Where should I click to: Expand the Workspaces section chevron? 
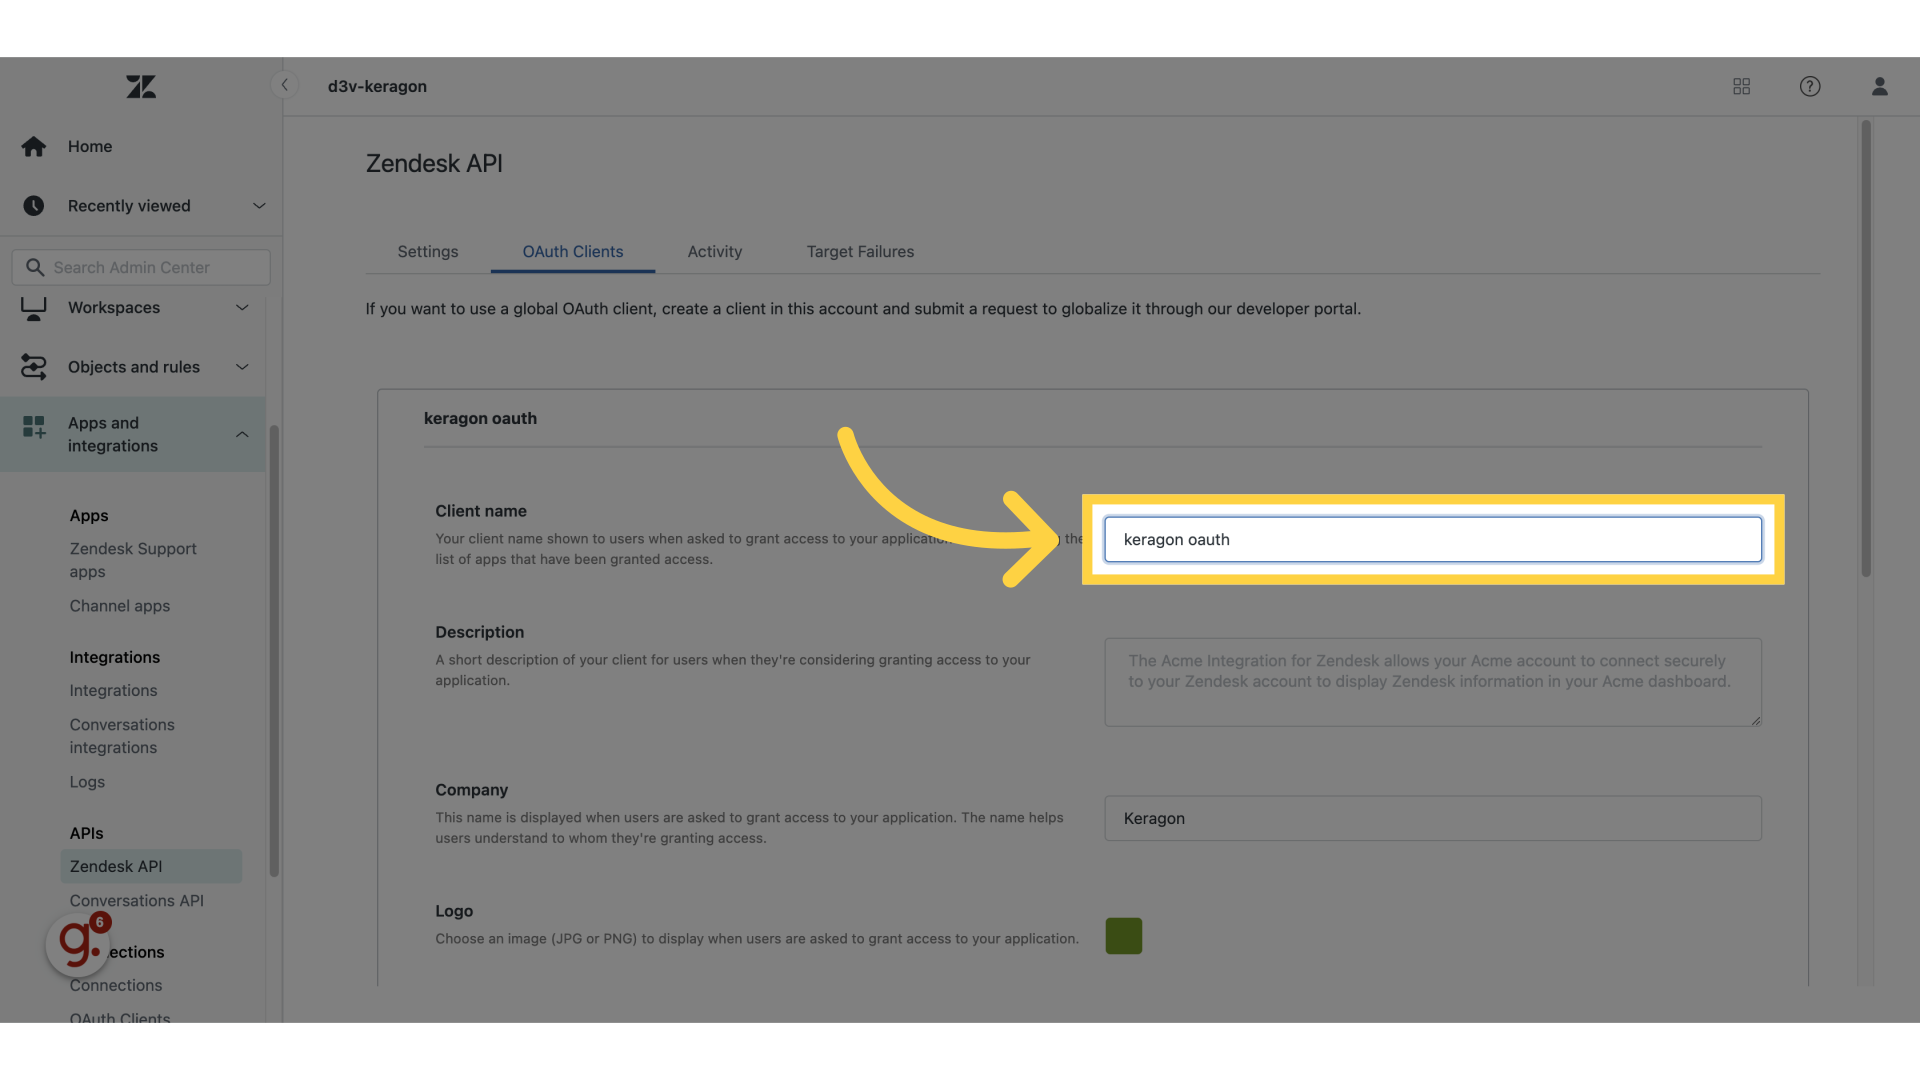pyautogui.click(x=242, y=308)
